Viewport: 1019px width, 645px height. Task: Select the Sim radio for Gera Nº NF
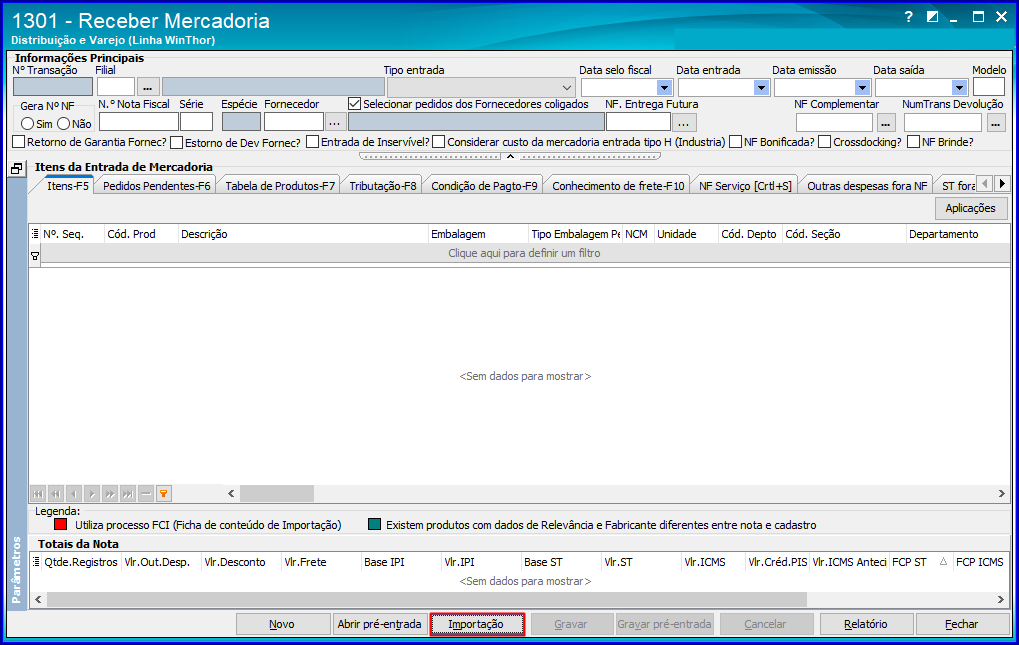(27, 123)
